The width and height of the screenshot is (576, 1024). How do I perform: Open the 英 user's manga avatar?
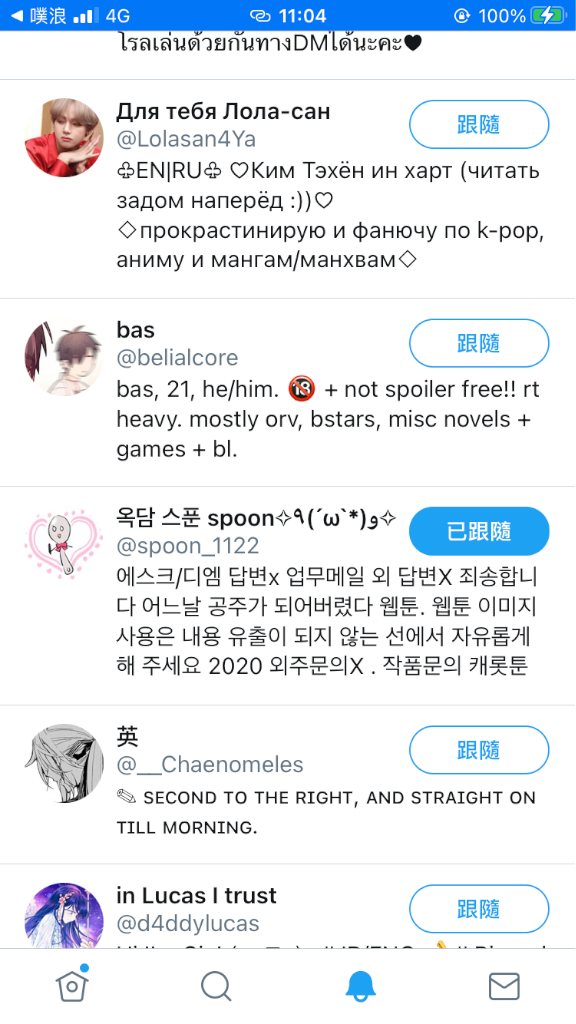click(64, 763)
